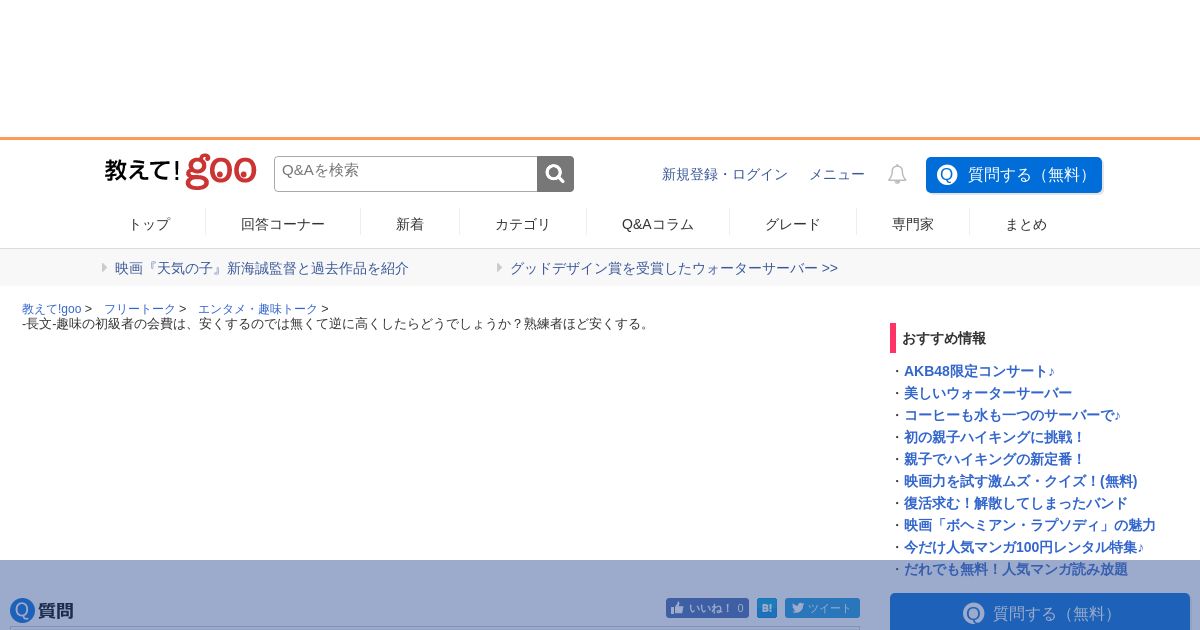Select the 新着 nav item
Image resolution: width=1200 pixels, height=630 pixels.
click(410, 224)
